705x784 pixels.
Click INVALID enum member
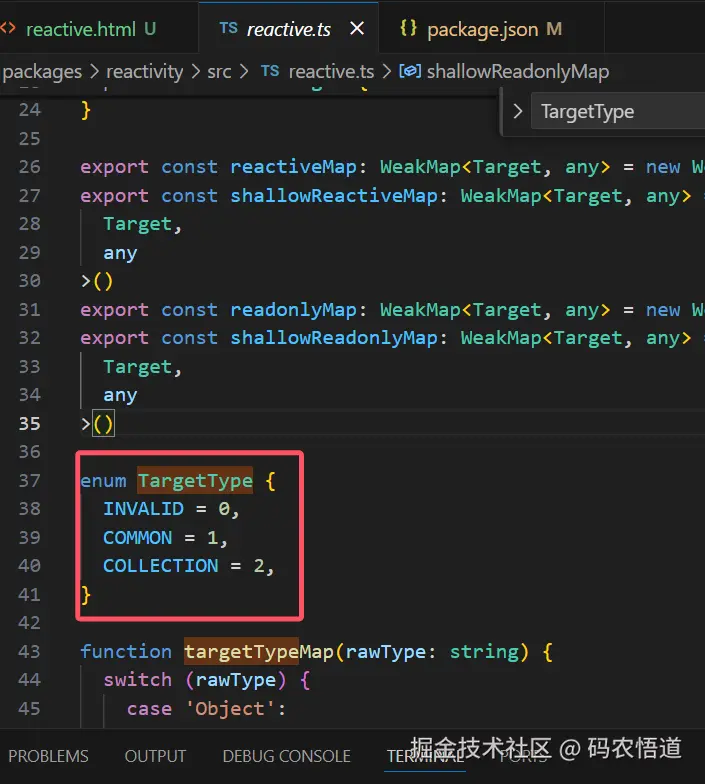coord(144,509)
